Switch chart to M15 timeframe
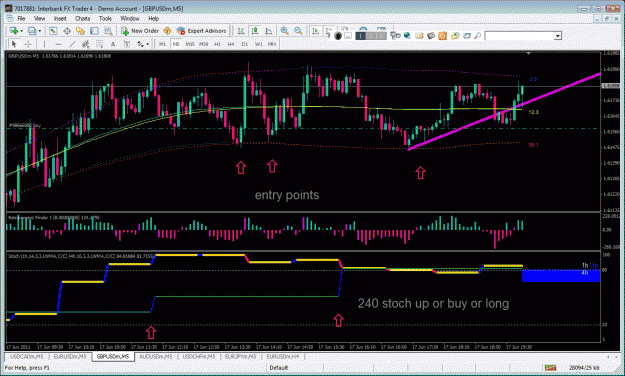Viewport: 625px width, 376px height. pos(190,44)
